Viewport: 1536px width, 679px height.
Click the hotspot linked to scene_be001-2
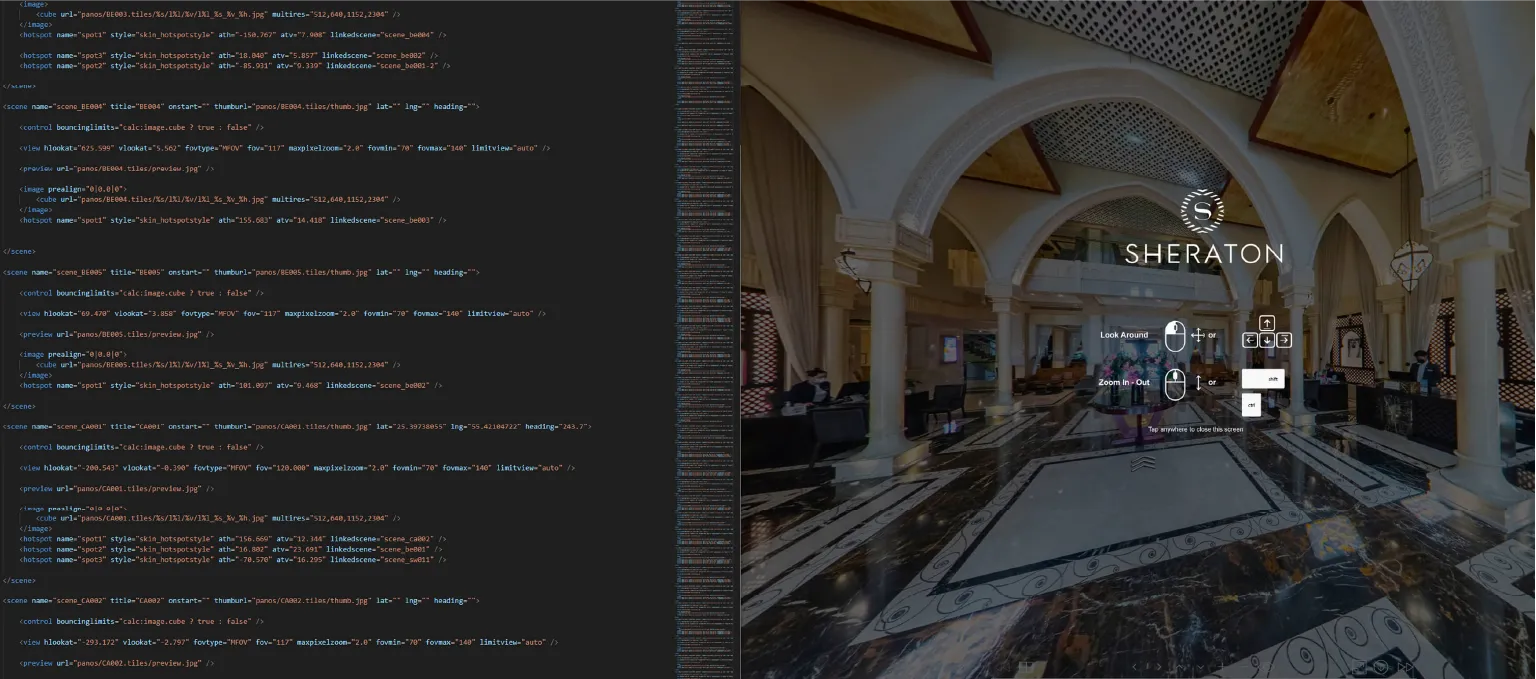[x=235, y=66]
